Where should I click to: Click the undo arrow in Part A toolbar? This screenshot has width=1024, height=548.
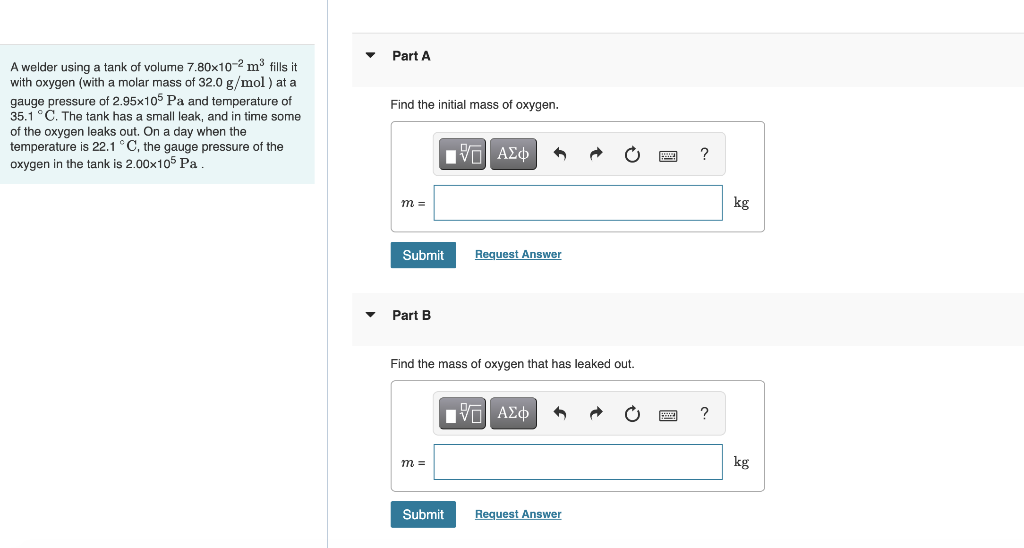point(560,154)
